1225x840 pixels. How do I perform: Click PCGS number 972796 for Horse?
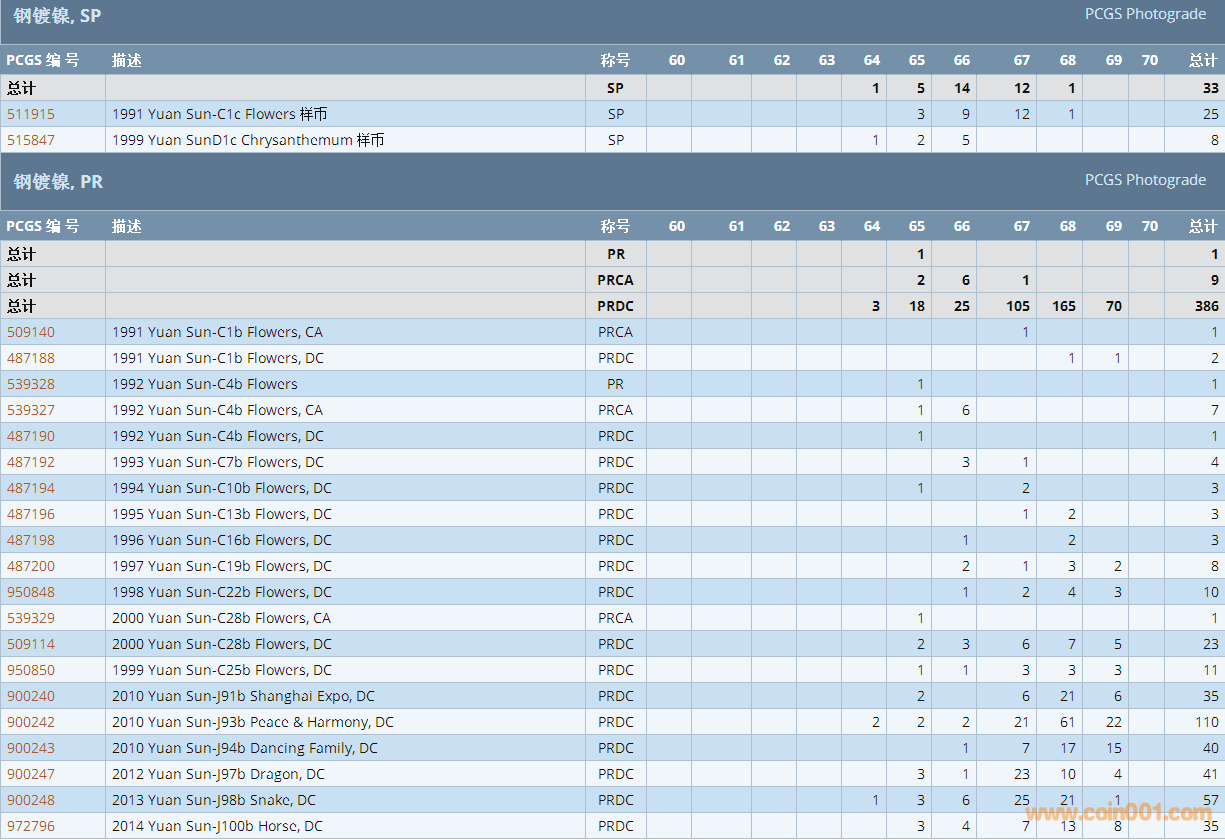pos(31,826)
